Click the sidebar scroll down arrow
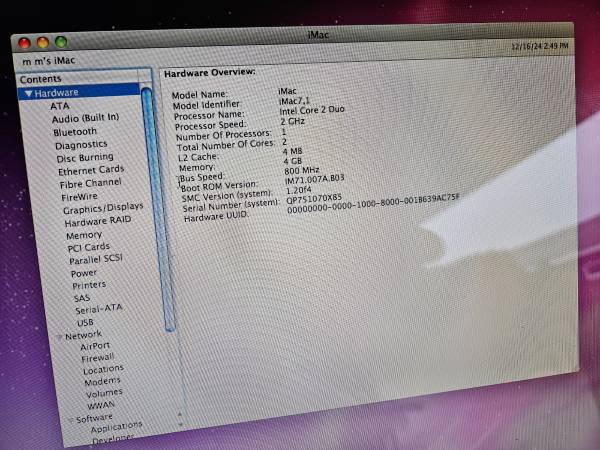 180,424
